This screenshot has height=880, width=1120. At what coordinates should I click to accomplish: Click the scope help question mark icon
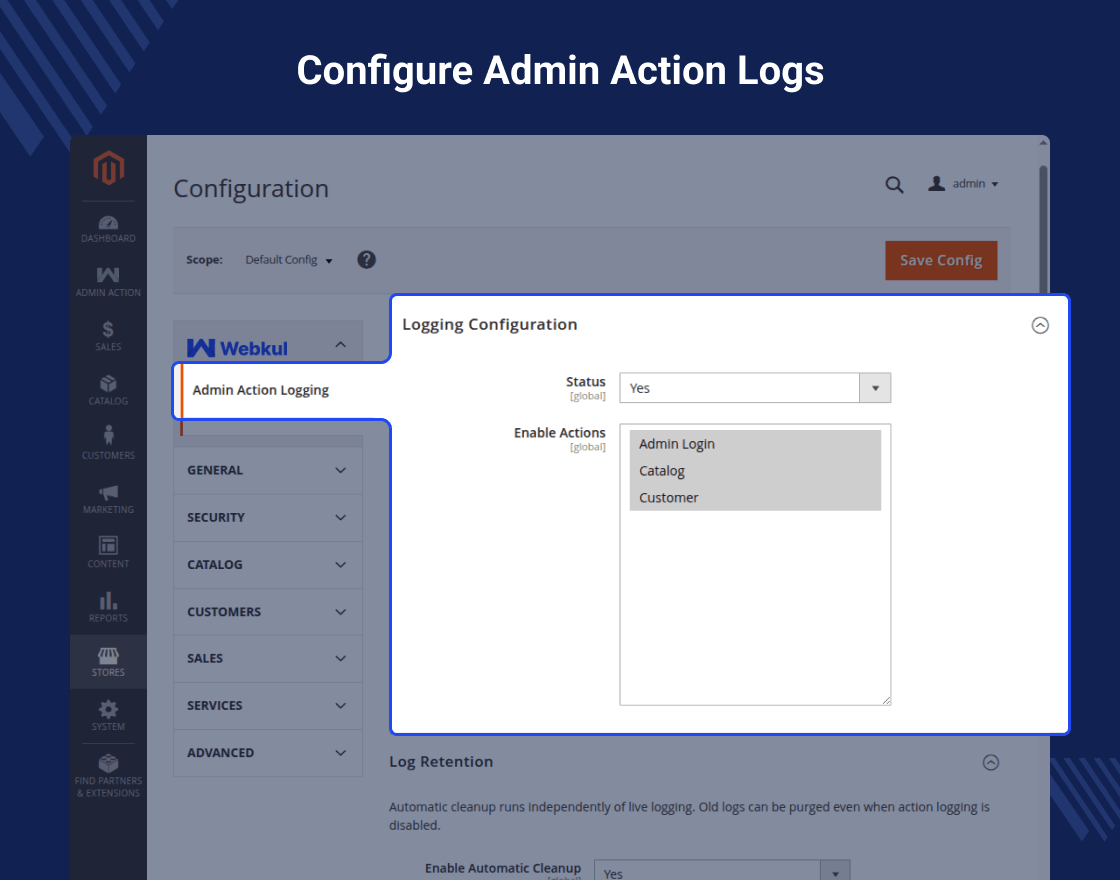[x=366, y=260]
